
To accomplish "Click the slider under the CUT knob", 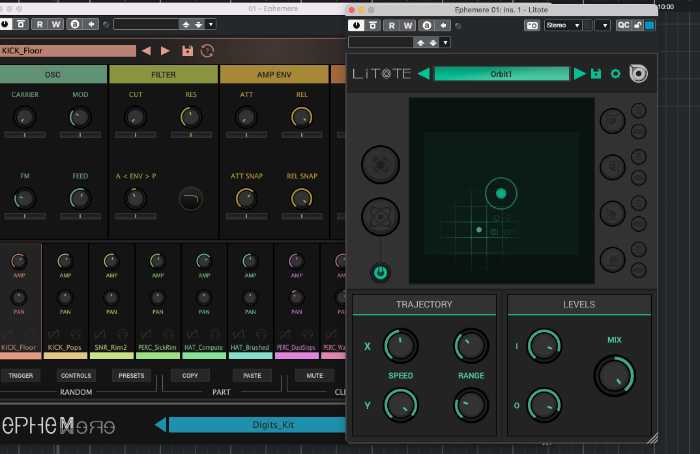I will click(136, 134).
